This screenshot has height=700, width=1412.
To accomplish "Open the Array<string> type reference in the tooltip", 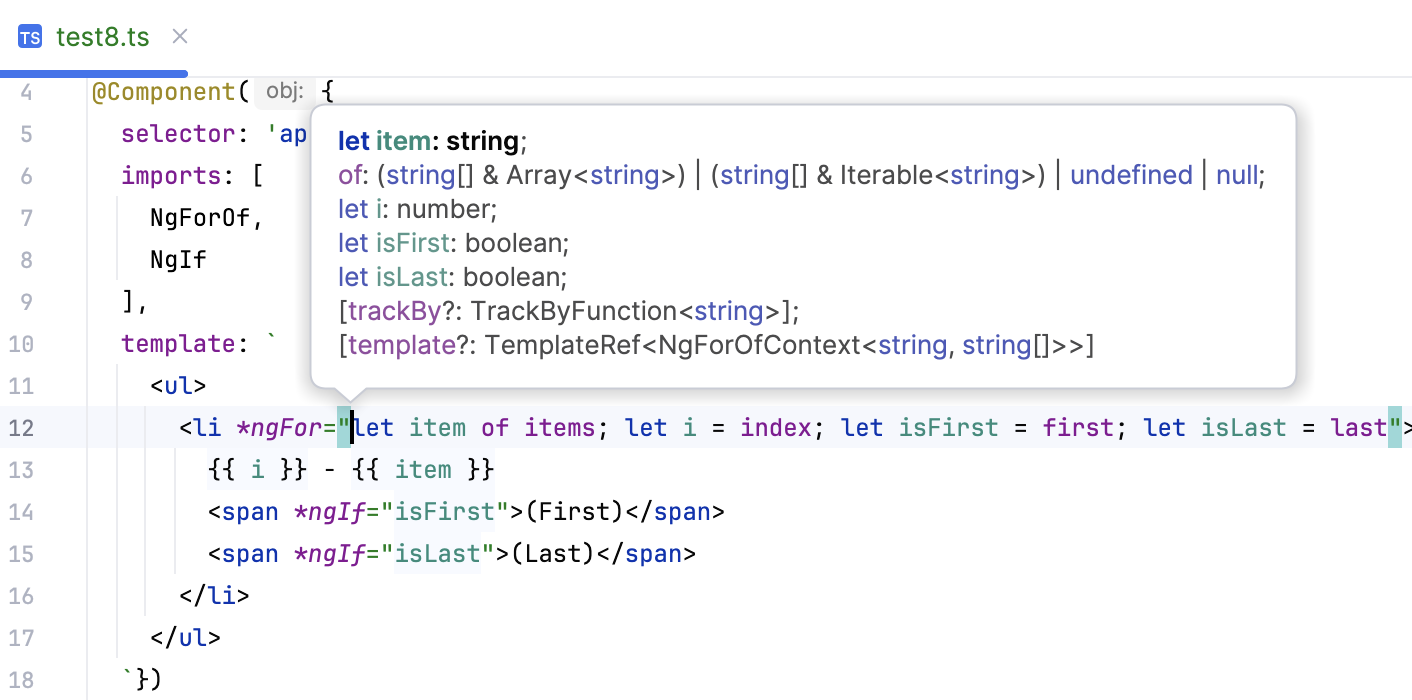I will tap(538, 174).
